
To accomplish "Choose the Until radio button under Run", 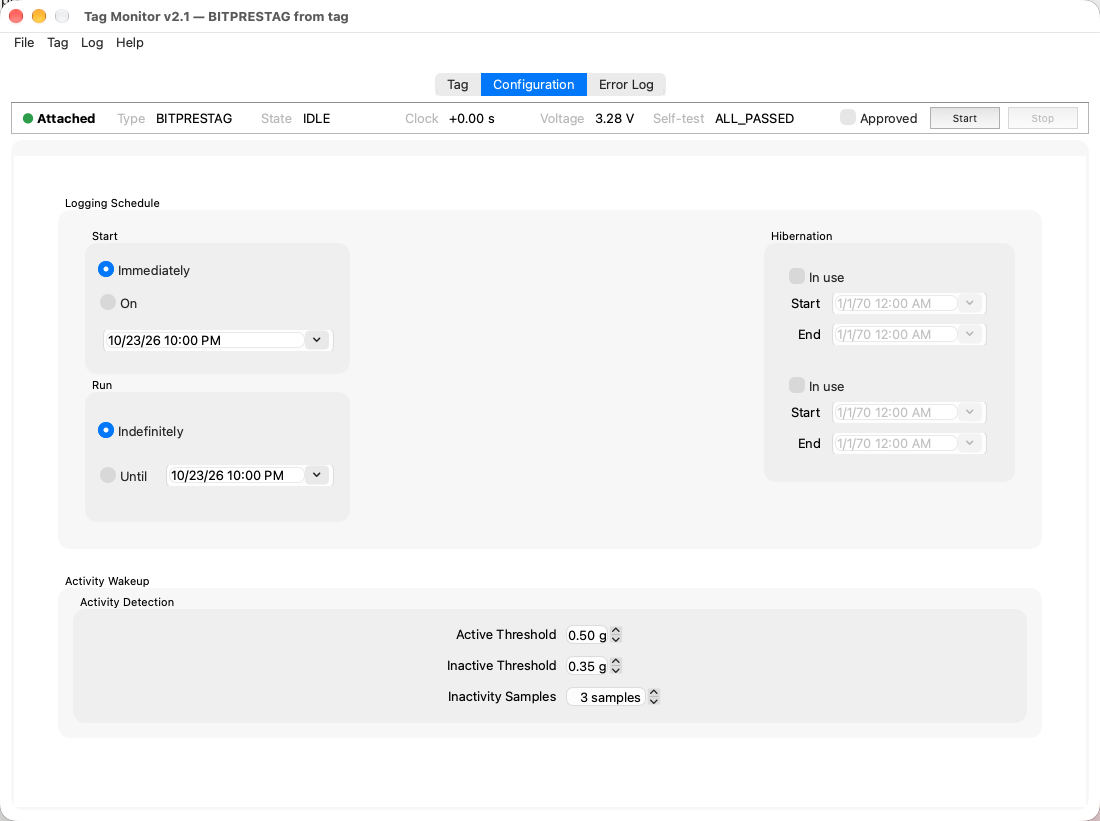I will [x=107, y=475].
